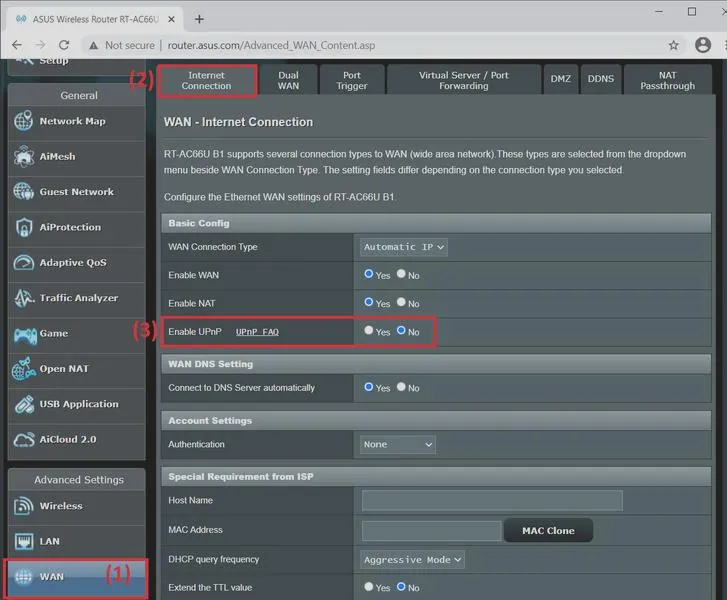Click the browser forward arrow
Screen dimensions: 727x600
41,45
